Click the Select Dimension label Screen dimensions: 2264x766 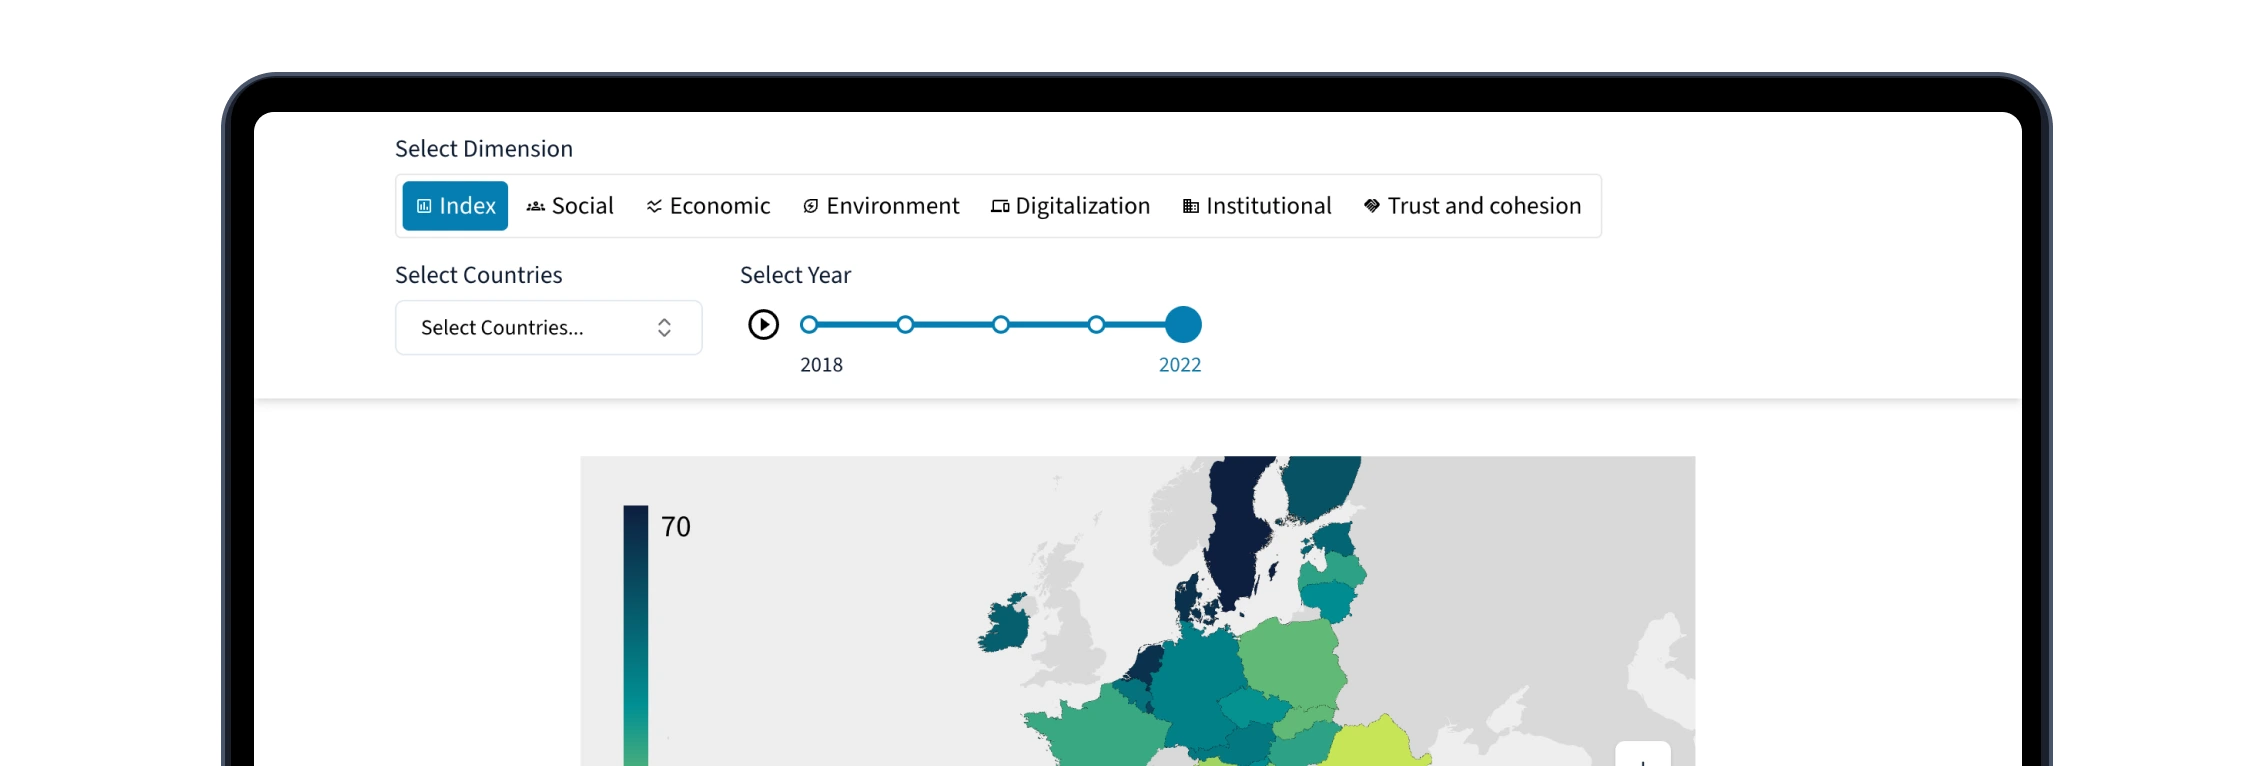pyautogui.click(x=484, y=149)
